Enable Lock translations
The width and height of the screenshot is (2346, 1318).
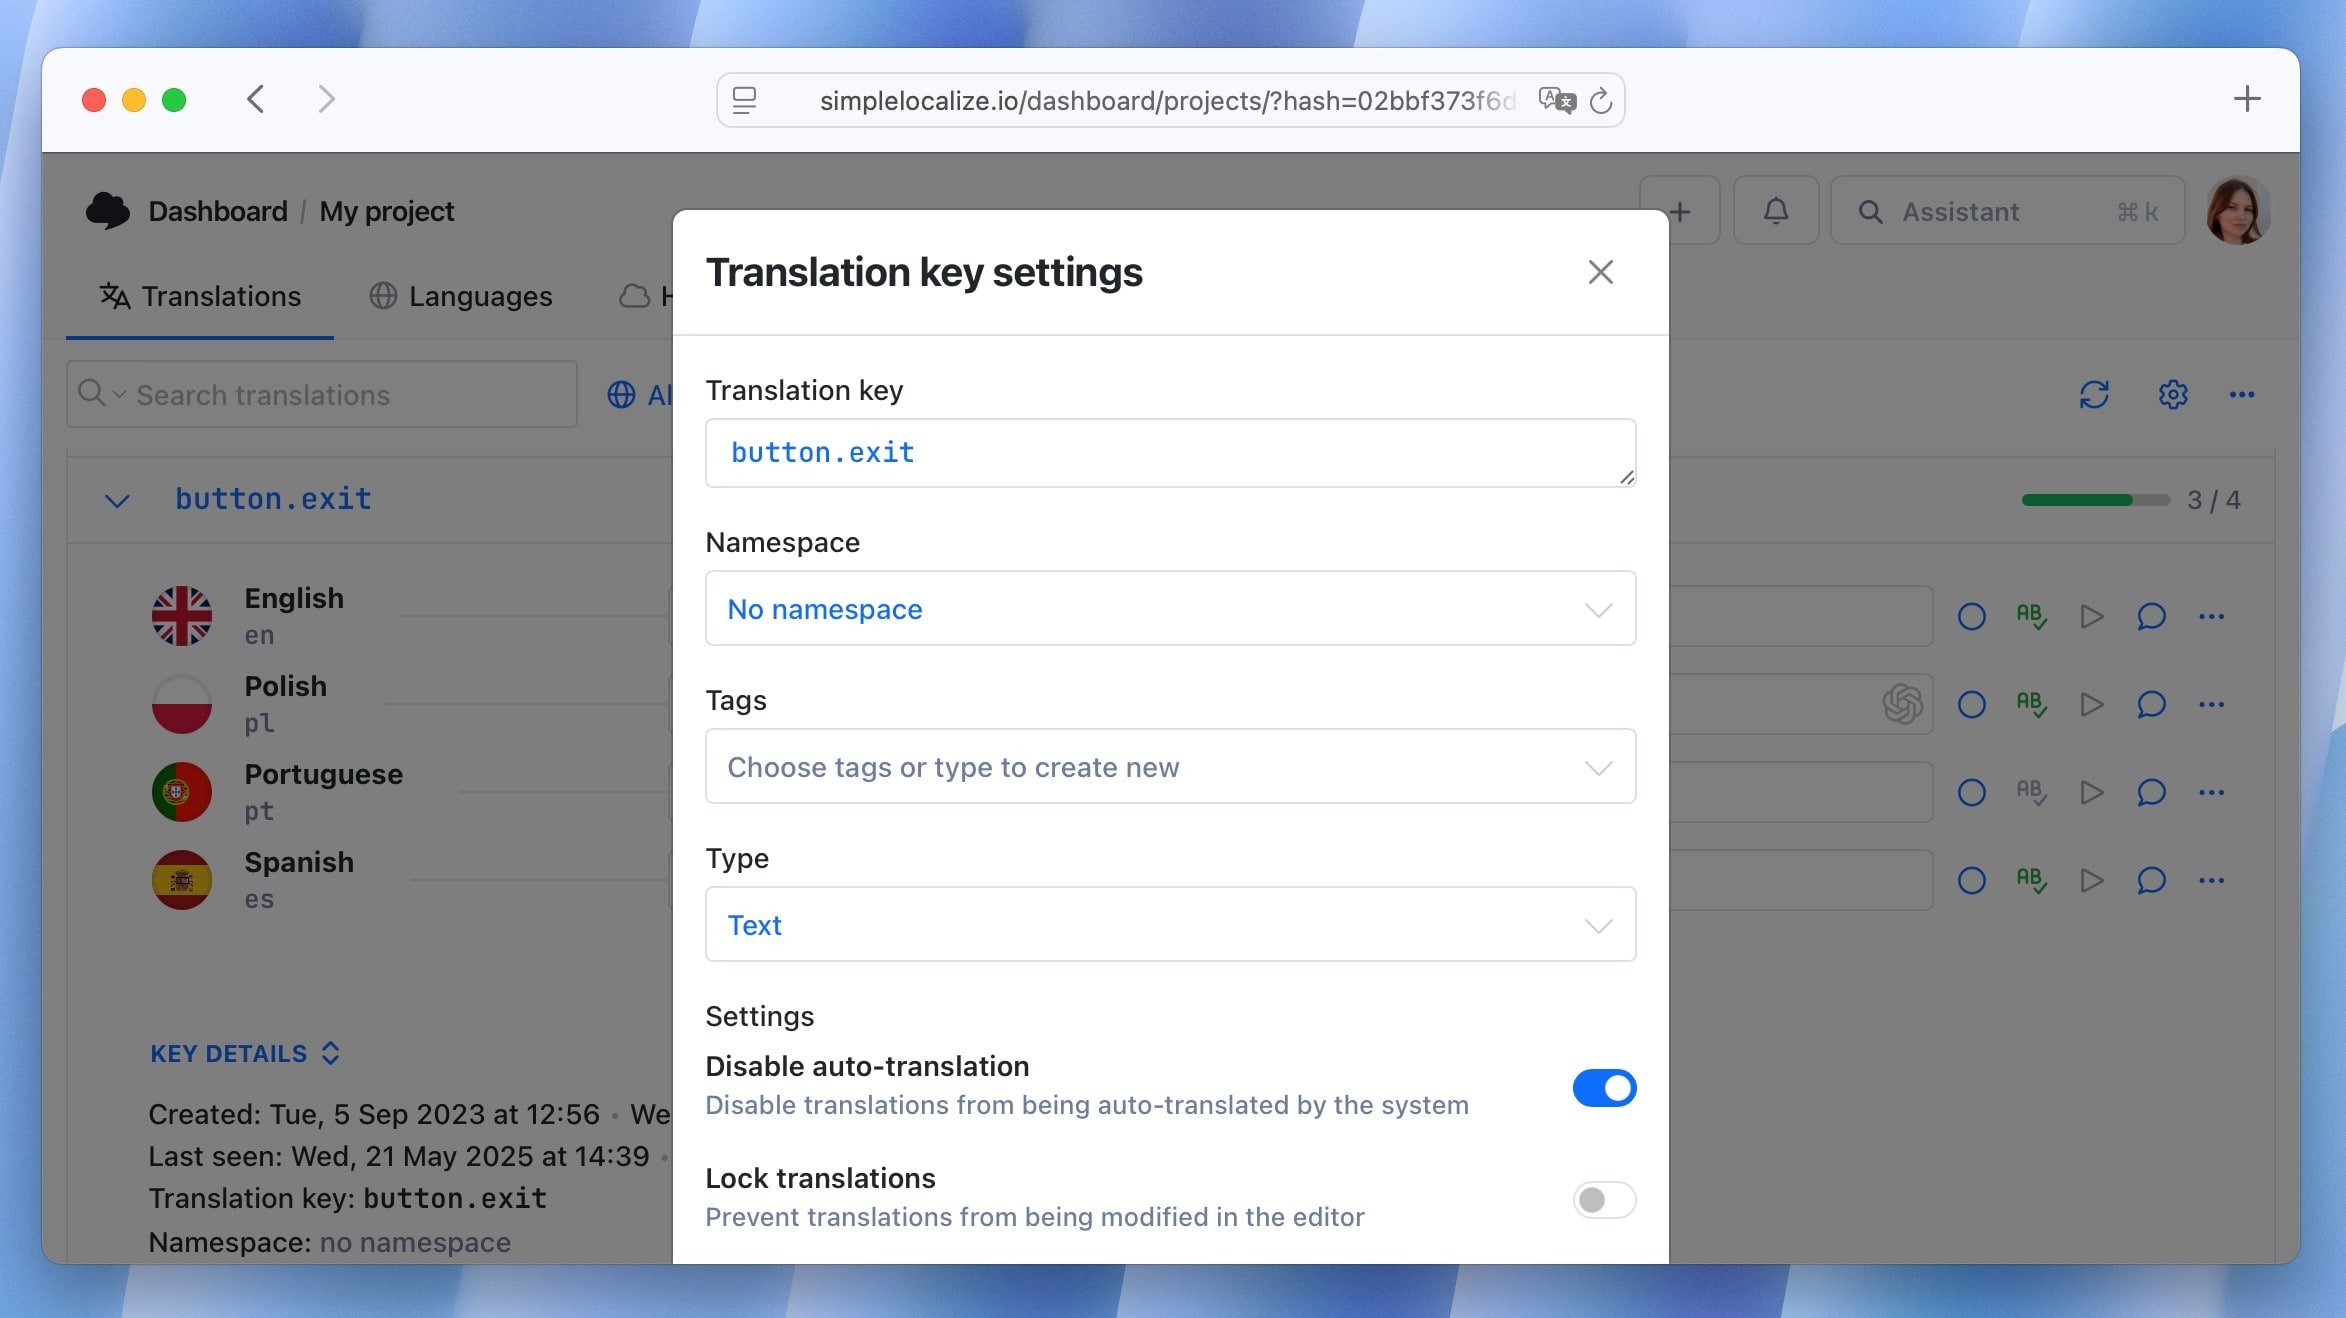click(1603, 1200)
